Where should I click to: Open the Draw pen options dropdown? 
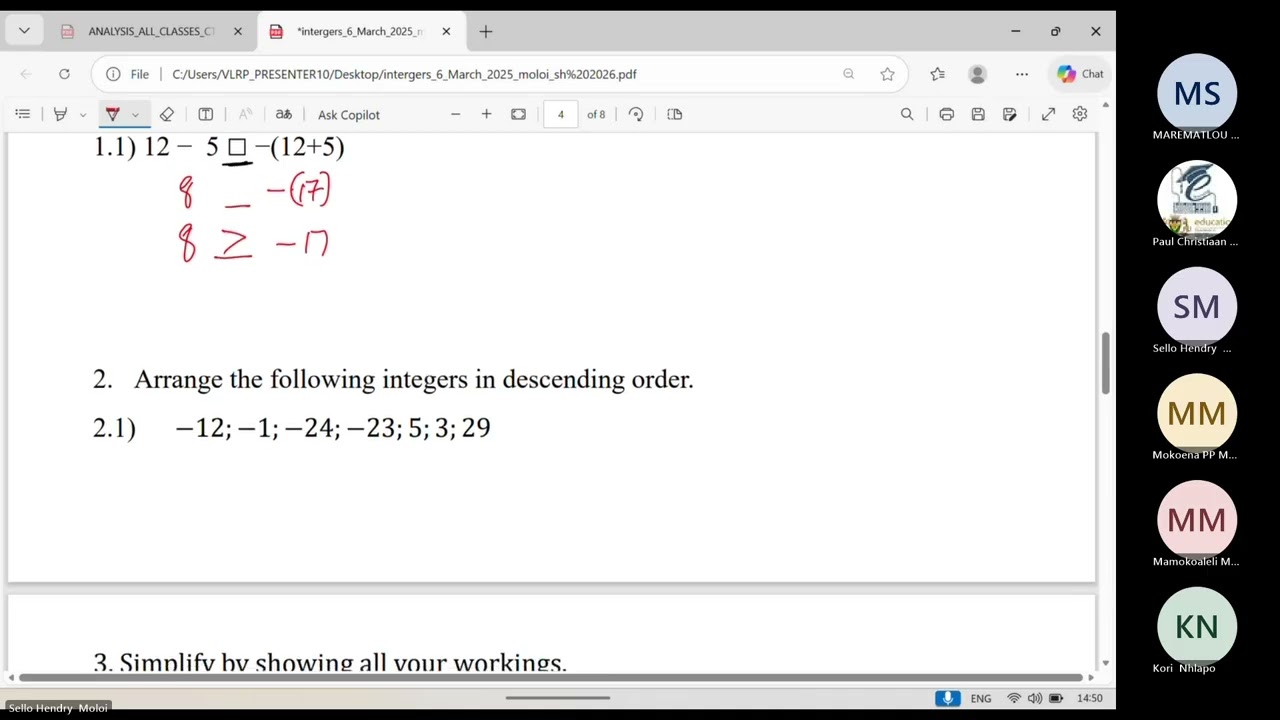(x=135, y=115)
